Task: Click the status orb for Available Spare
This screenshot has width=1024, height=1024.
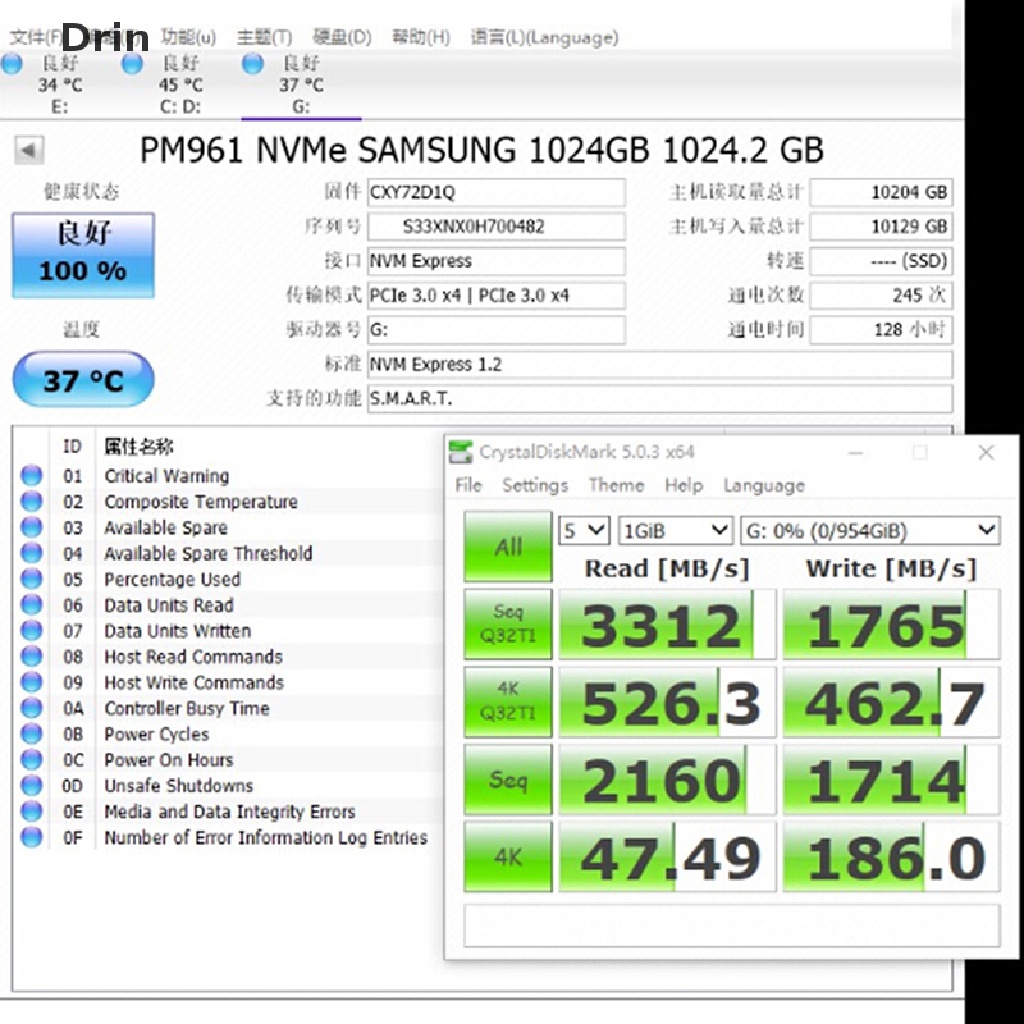Action: pos(31,527)
